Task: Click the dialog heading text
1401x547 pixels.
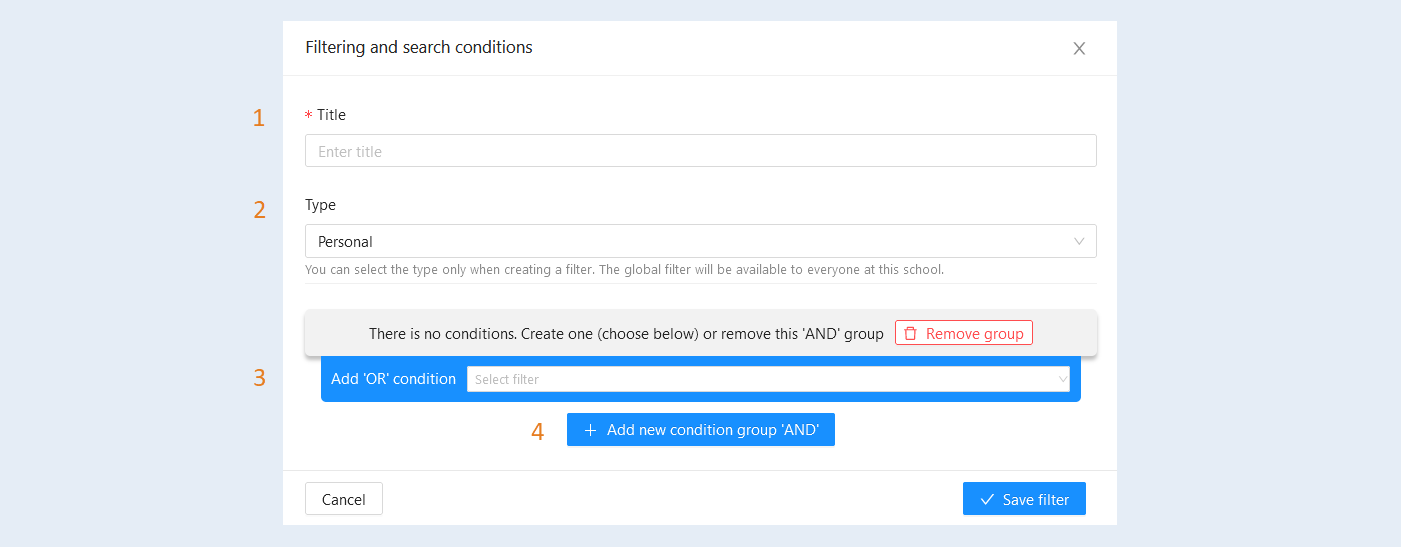Action: pyautogui.click(x=419, y=47)
